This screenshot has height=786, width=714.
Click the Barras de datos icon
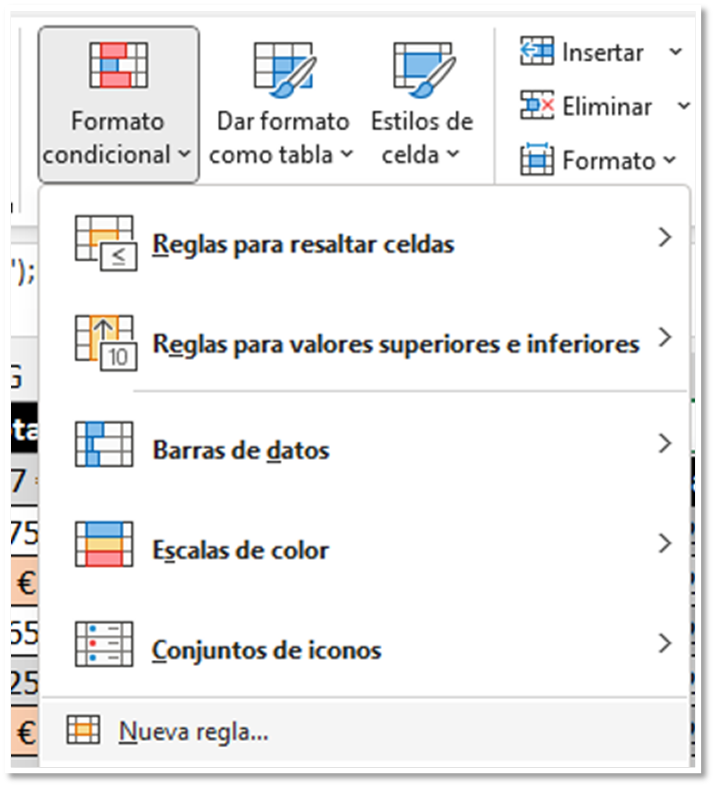tap(104, 444)
